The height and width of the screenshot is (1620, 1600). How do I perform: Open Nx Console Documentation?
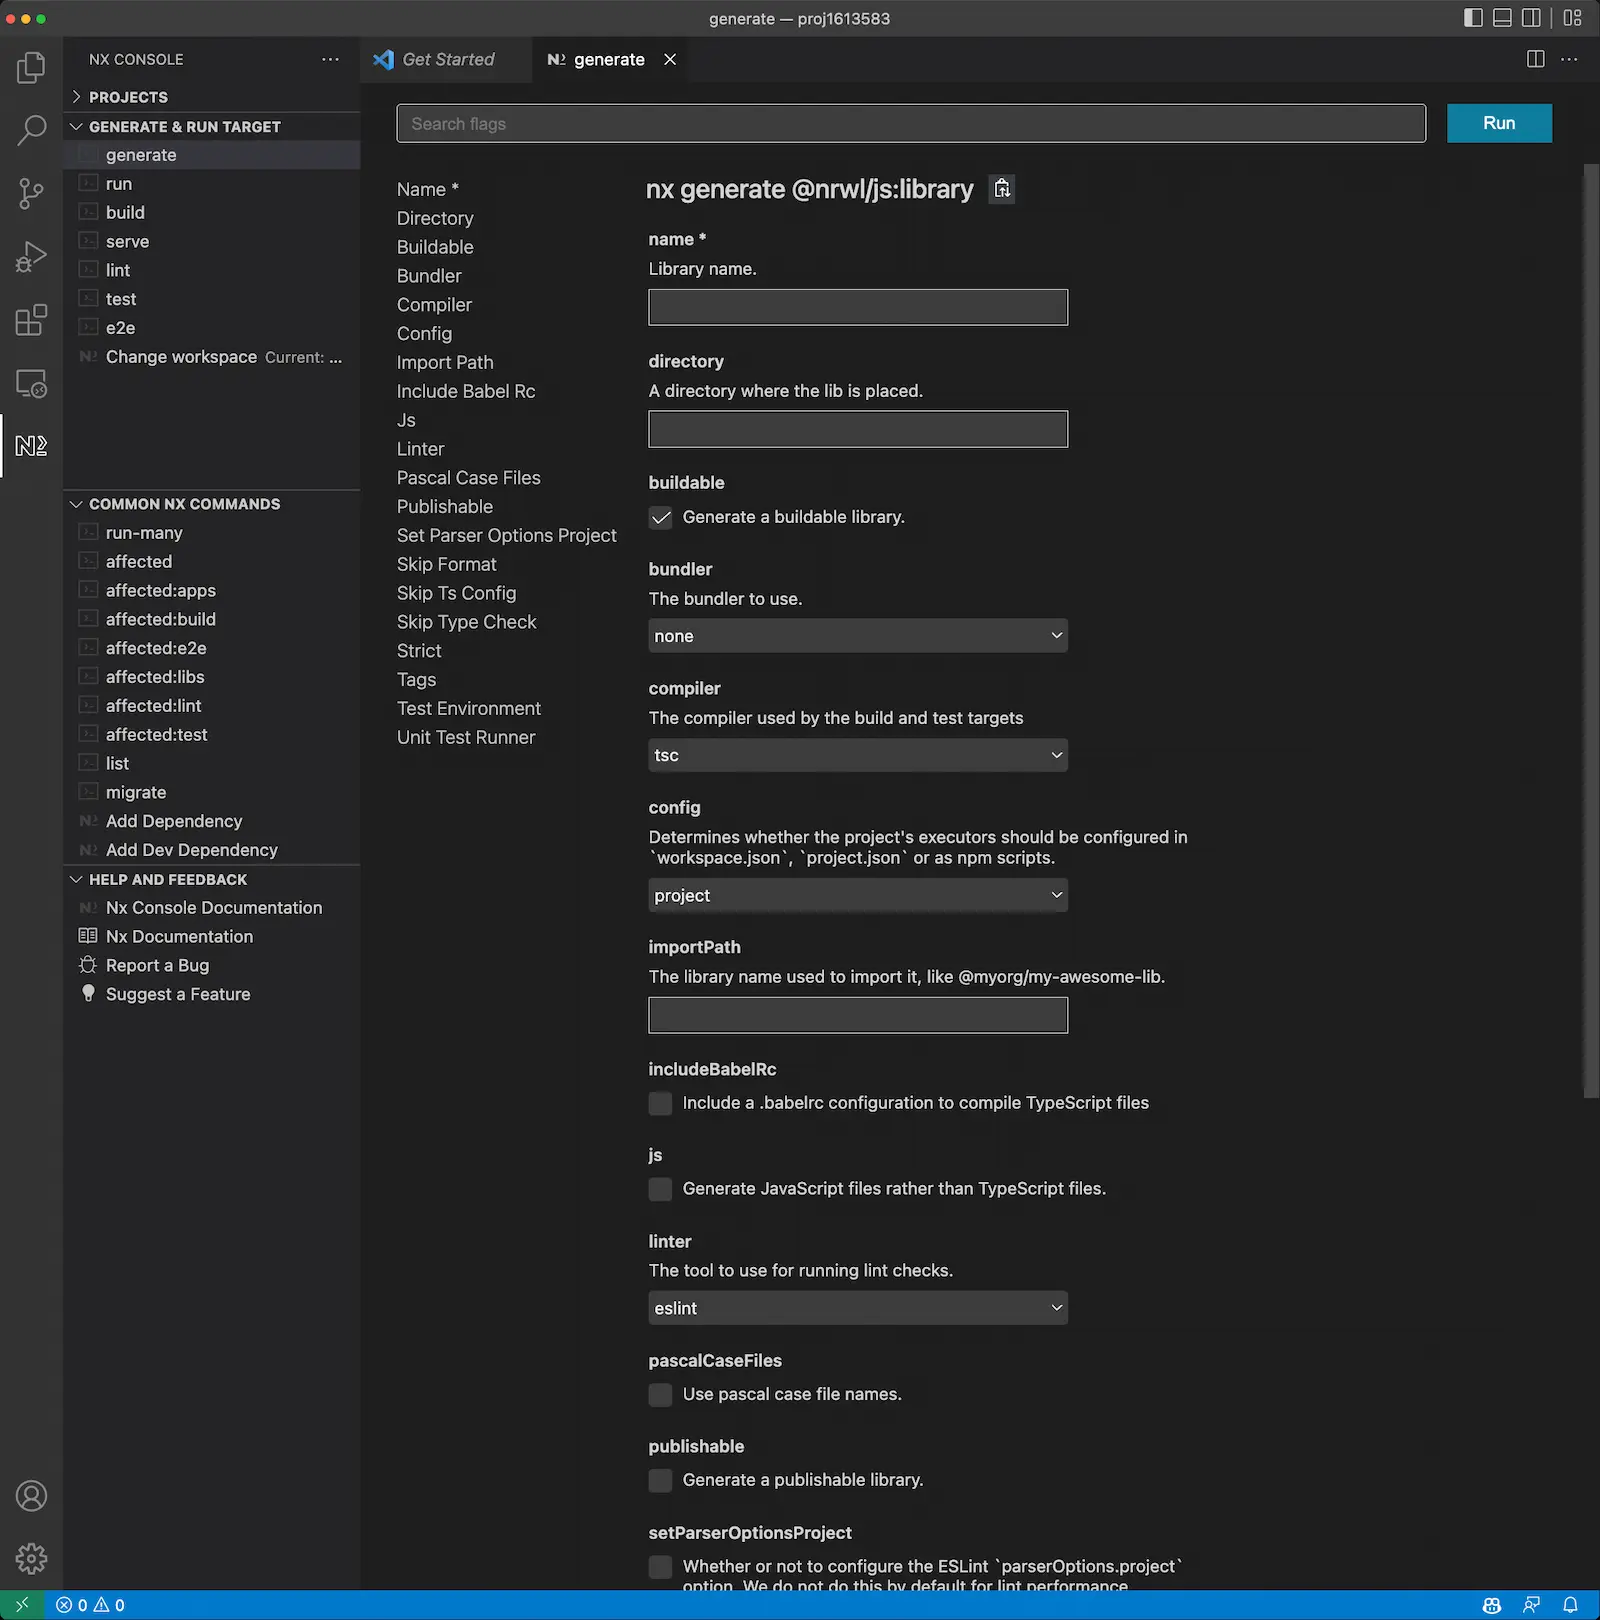pyautogui.click(x=214, y=907)
